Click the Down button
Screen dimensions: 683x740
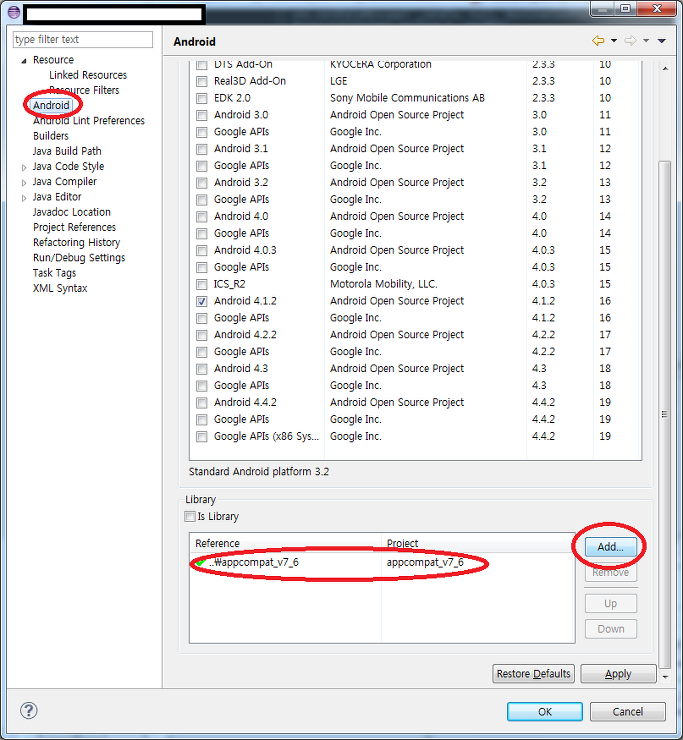click(611, 629)
